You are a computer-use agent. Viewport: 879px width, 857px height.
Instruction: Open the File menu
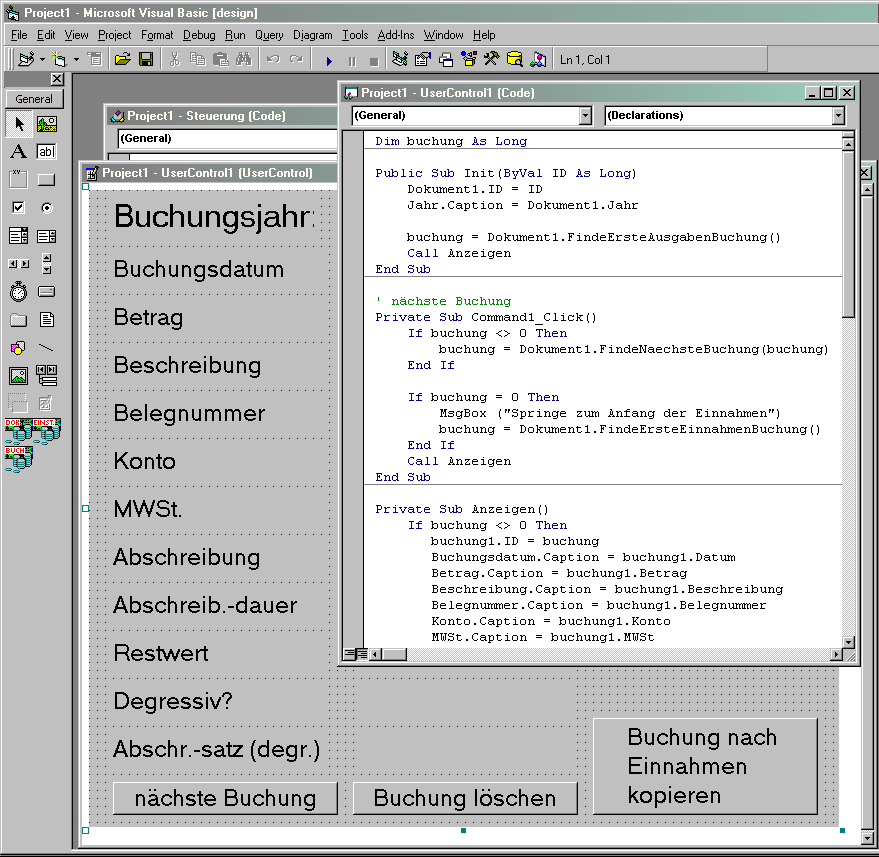[x=19, y=35]
